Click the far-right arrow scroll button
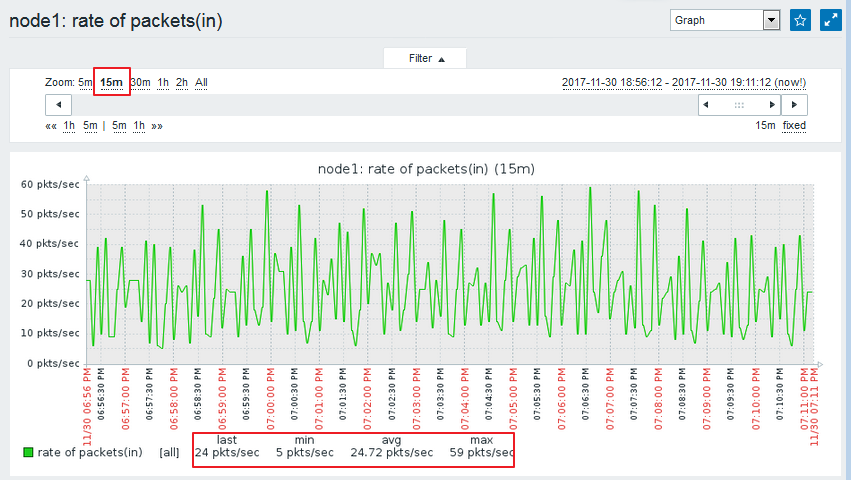 click(x=794, y=105)
